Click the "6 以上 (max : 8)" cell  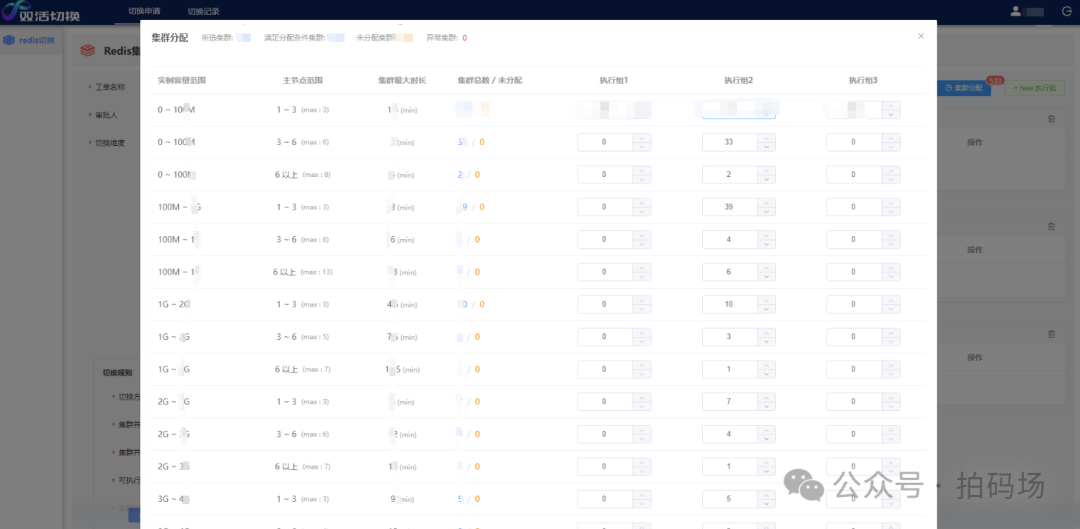tap(302, 175)
